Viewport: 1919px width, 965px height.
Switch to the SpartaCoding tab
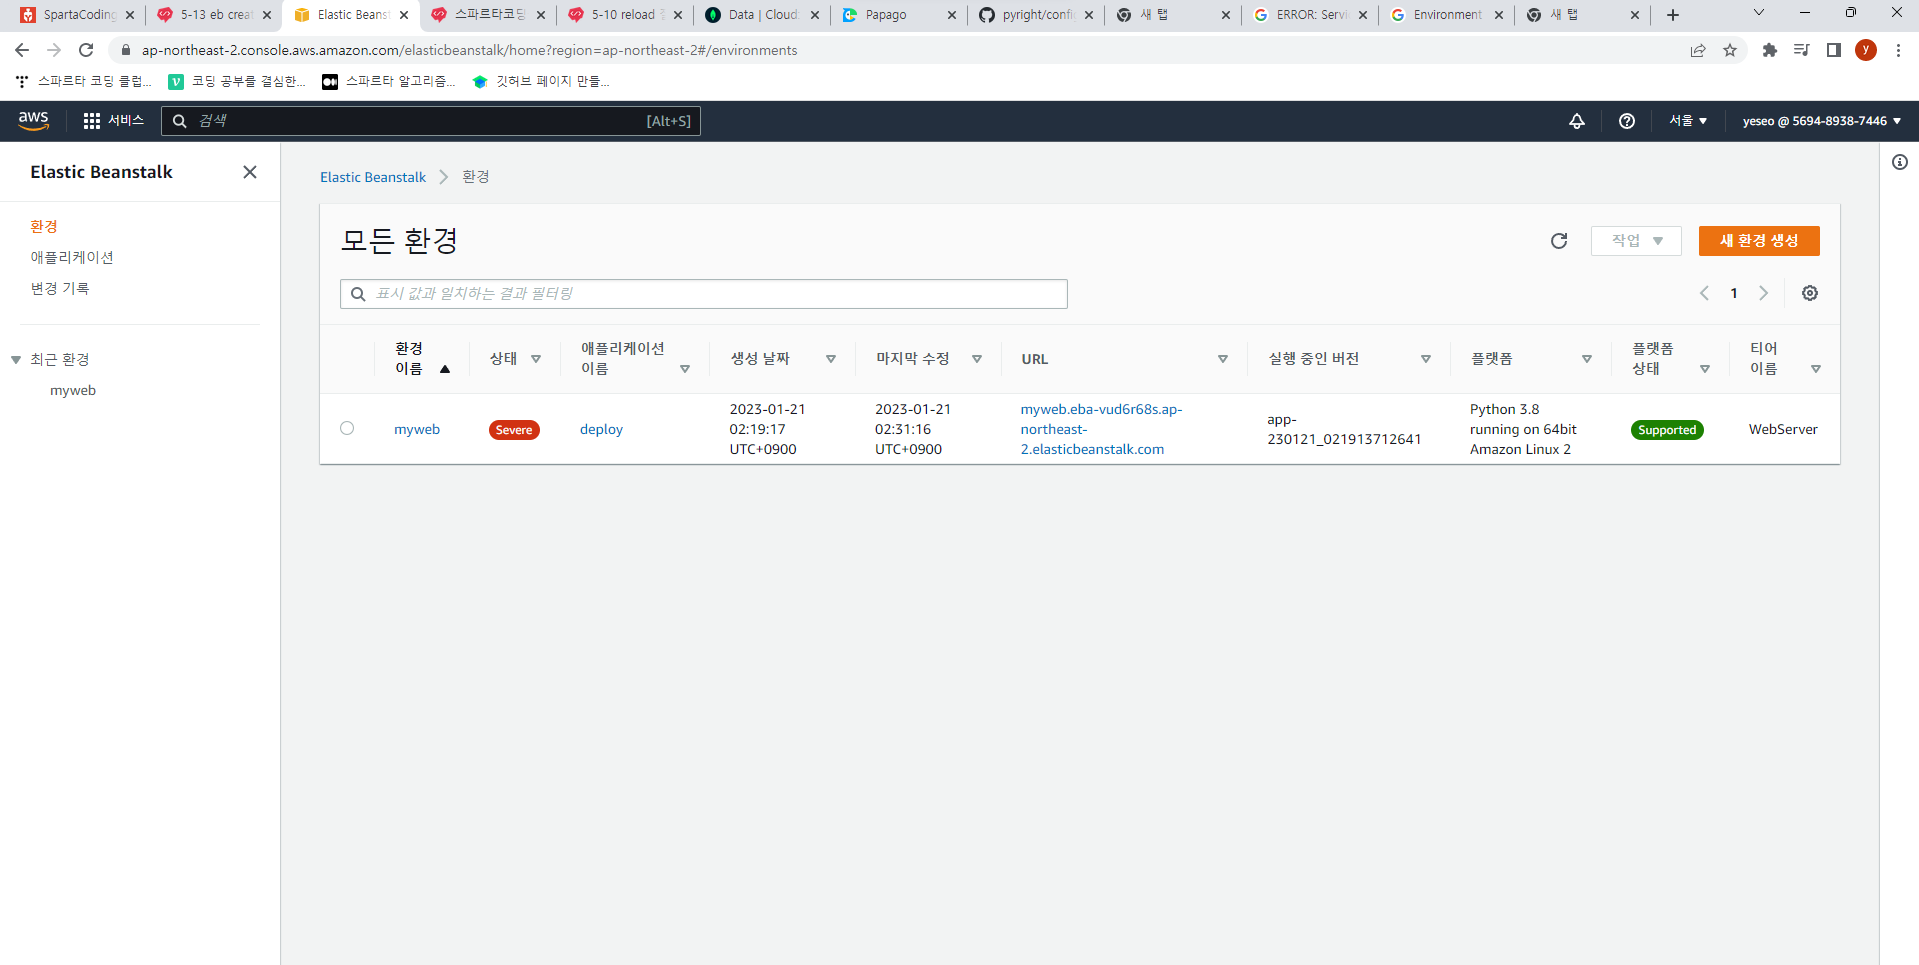point(78,15)
